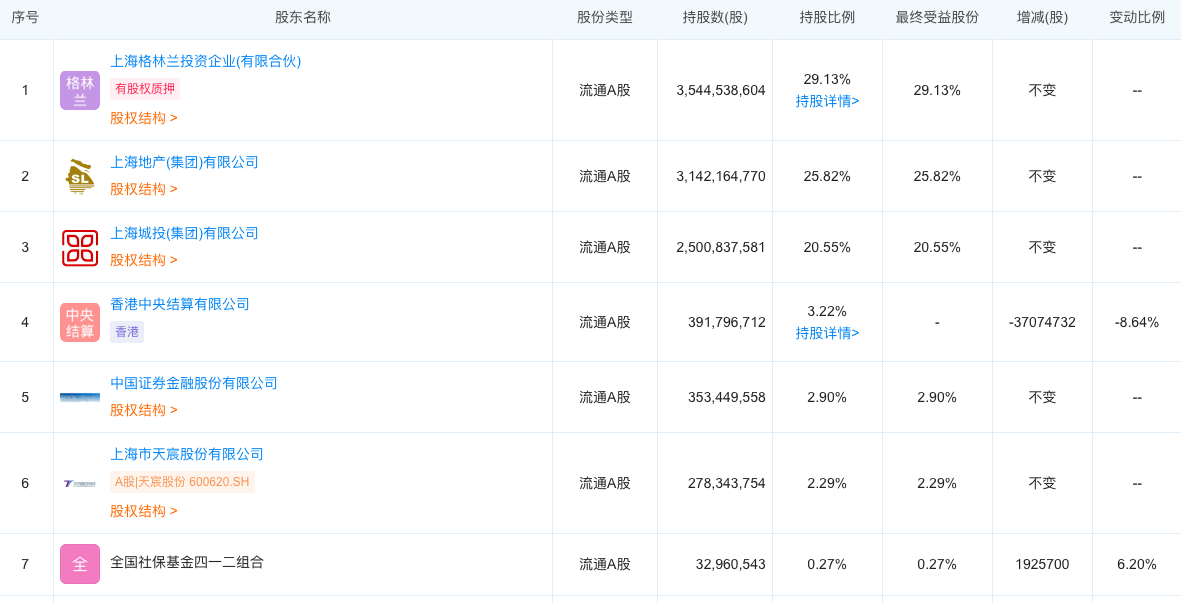This screenshot has width=1181, height=603.
Task: Click the share count 391,796,712
Action: tap(727, 322)
